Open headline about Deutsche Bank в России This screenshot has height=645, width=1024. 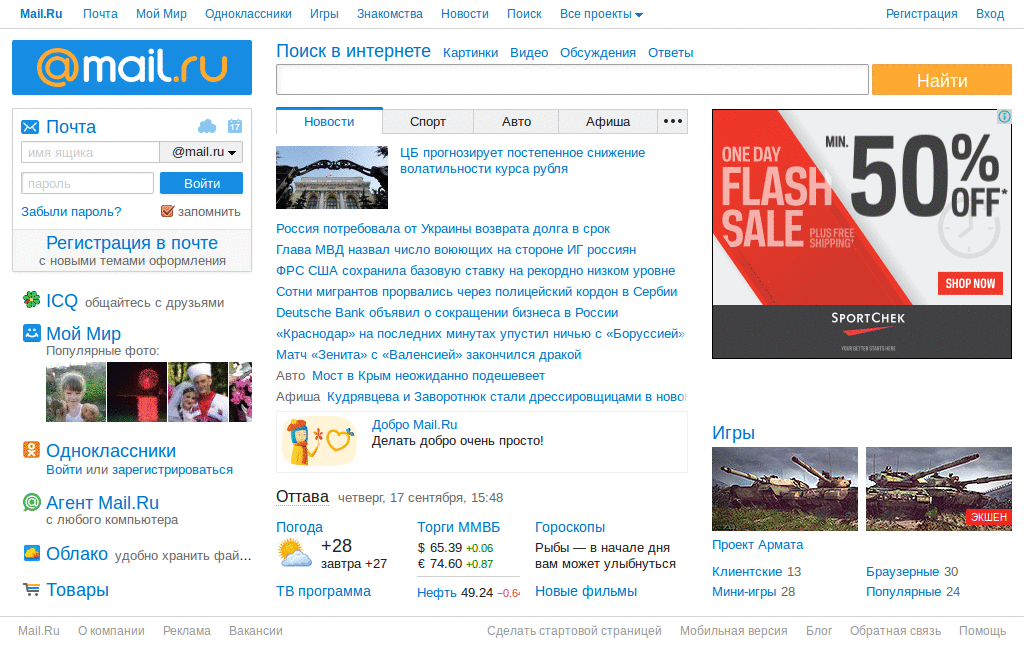click(x=447, y=313)
